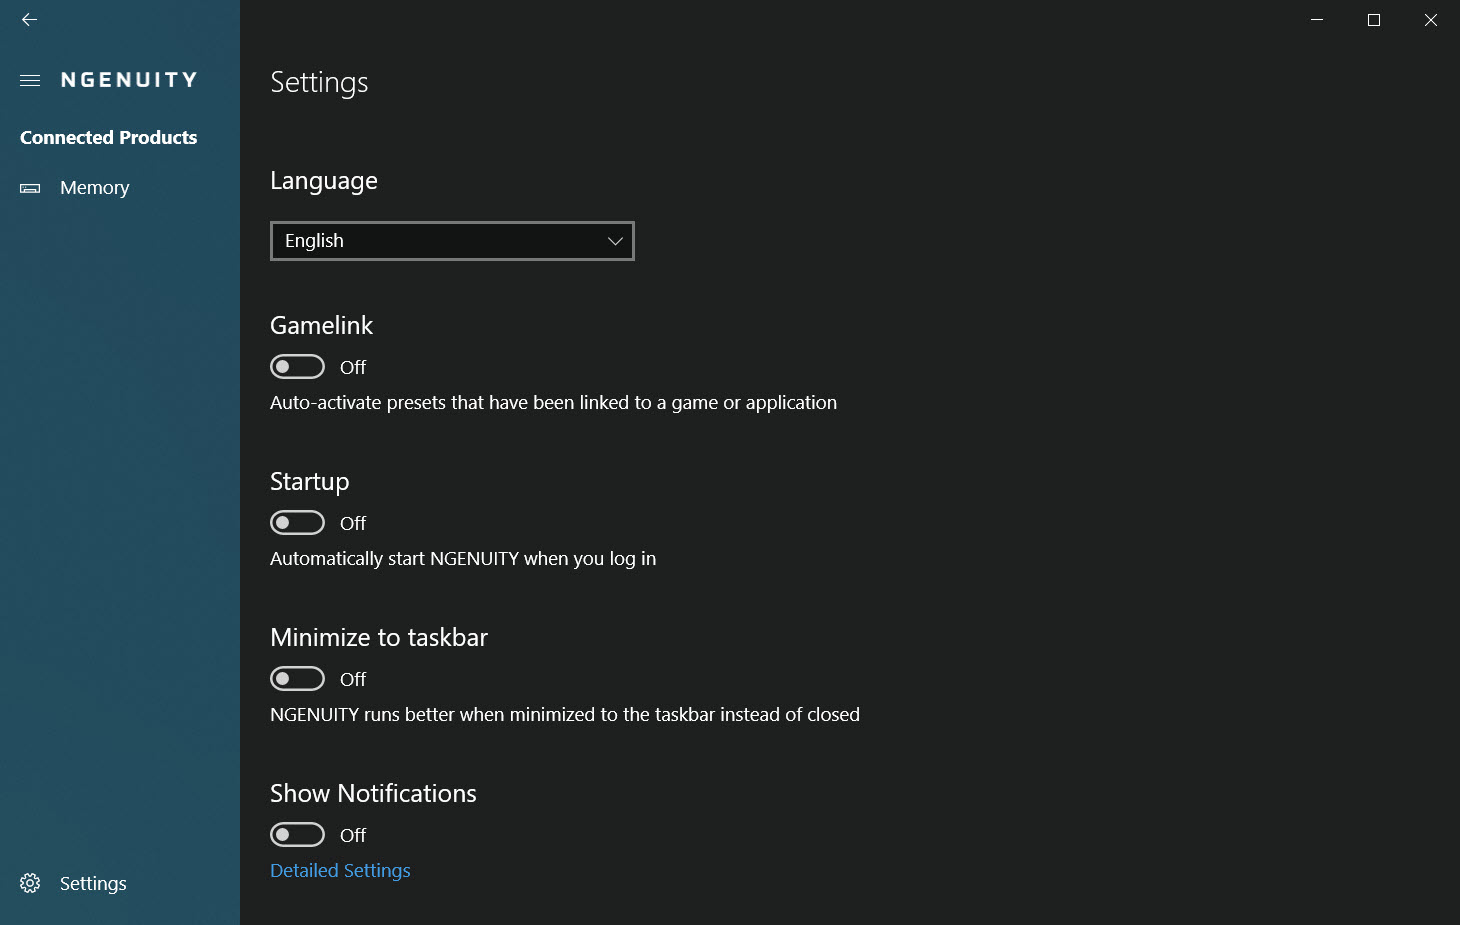Click Automatically start NGENUITY description text

tap(463, 559)
